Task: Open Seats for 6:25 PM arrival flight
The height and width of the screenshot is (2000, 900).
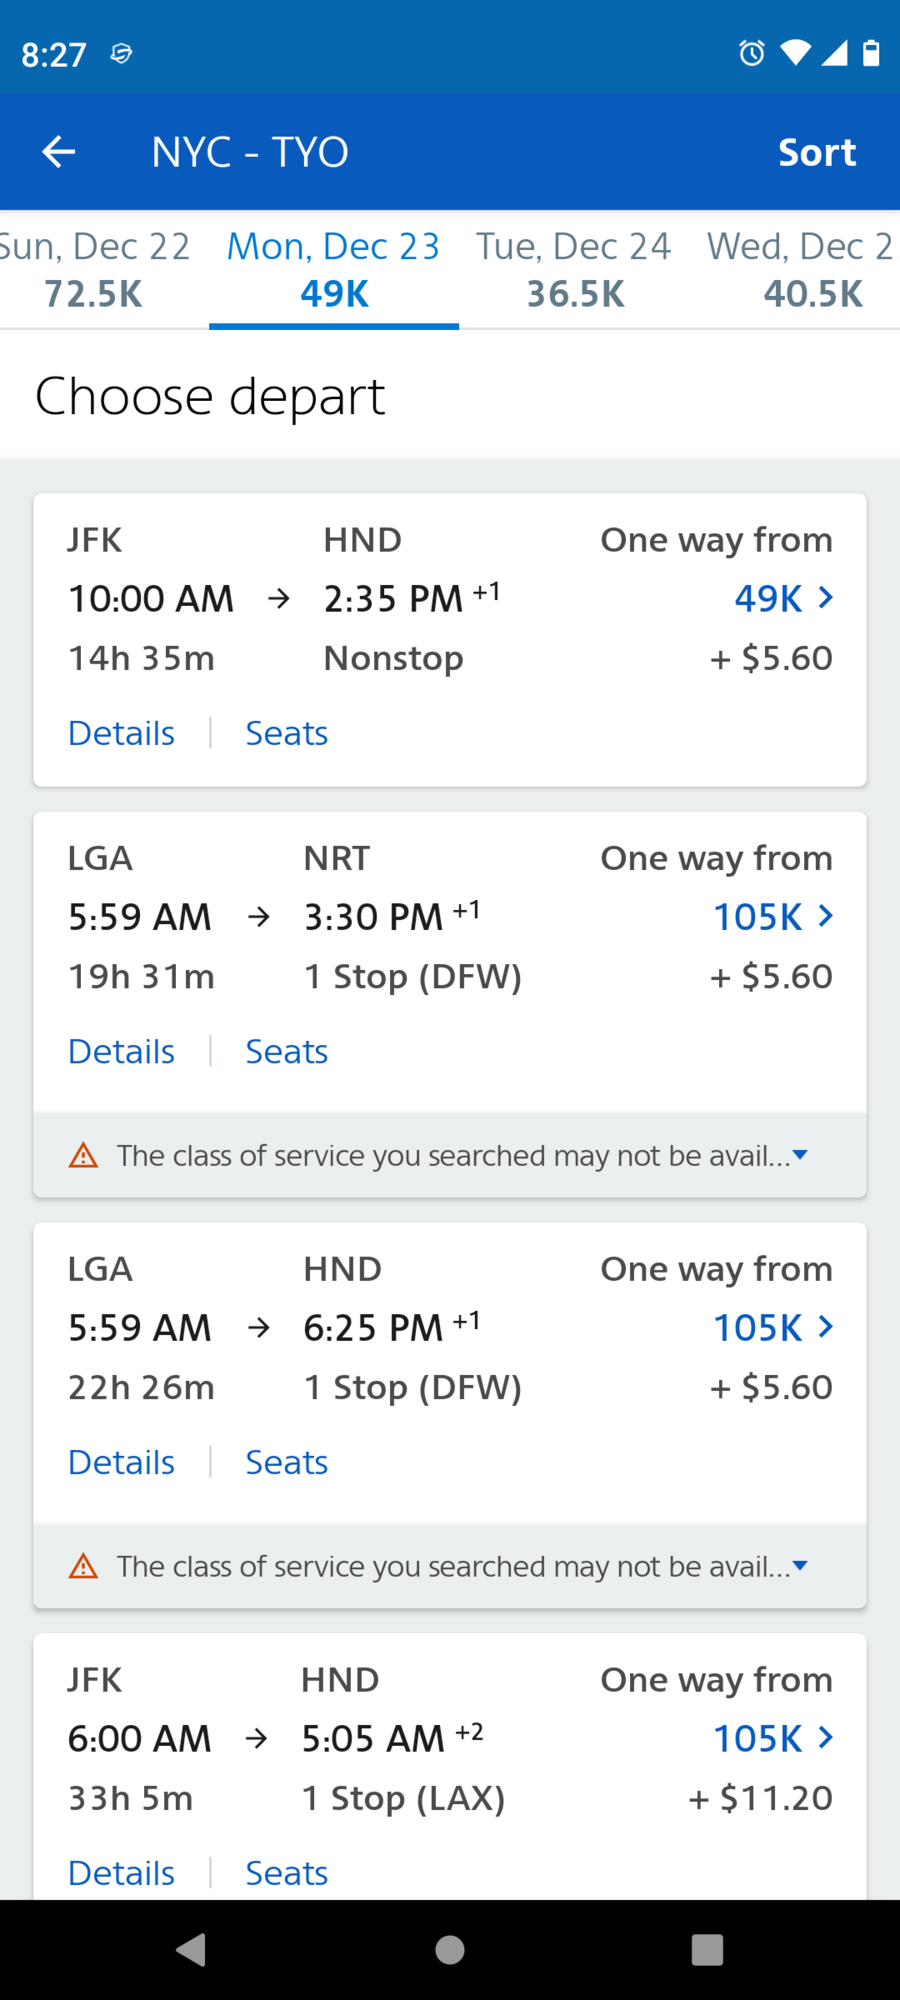Action: click(286, 1462)
